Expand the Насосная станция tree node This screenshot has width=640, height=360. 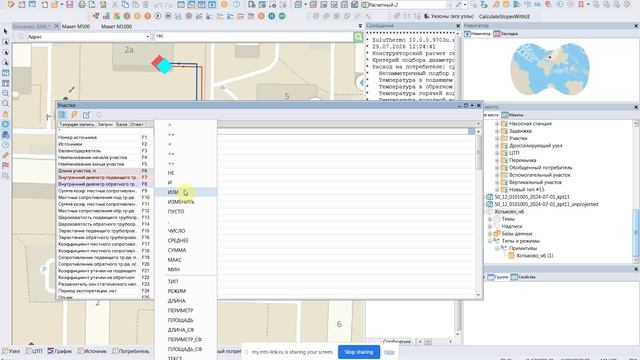(497, 124)
